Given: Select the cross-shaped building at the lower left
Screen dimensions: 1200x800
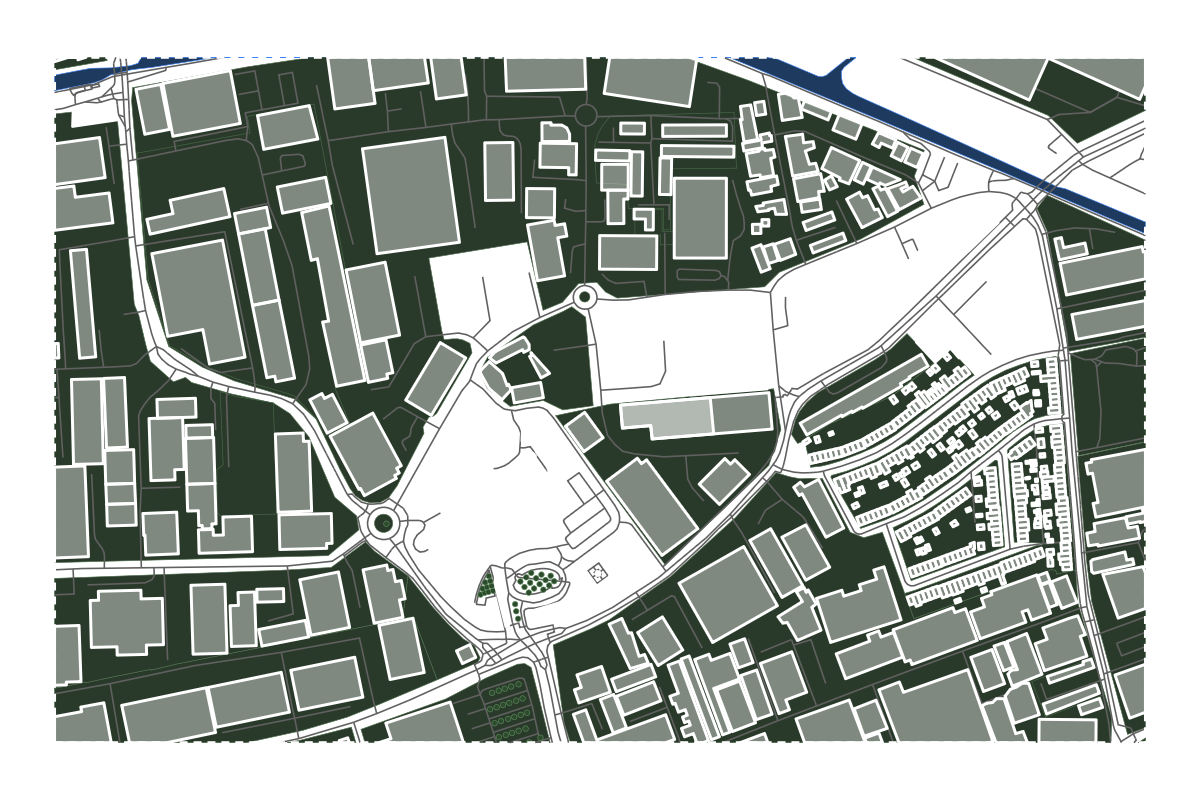Looking at the screenshot, I should coord(126,622).
